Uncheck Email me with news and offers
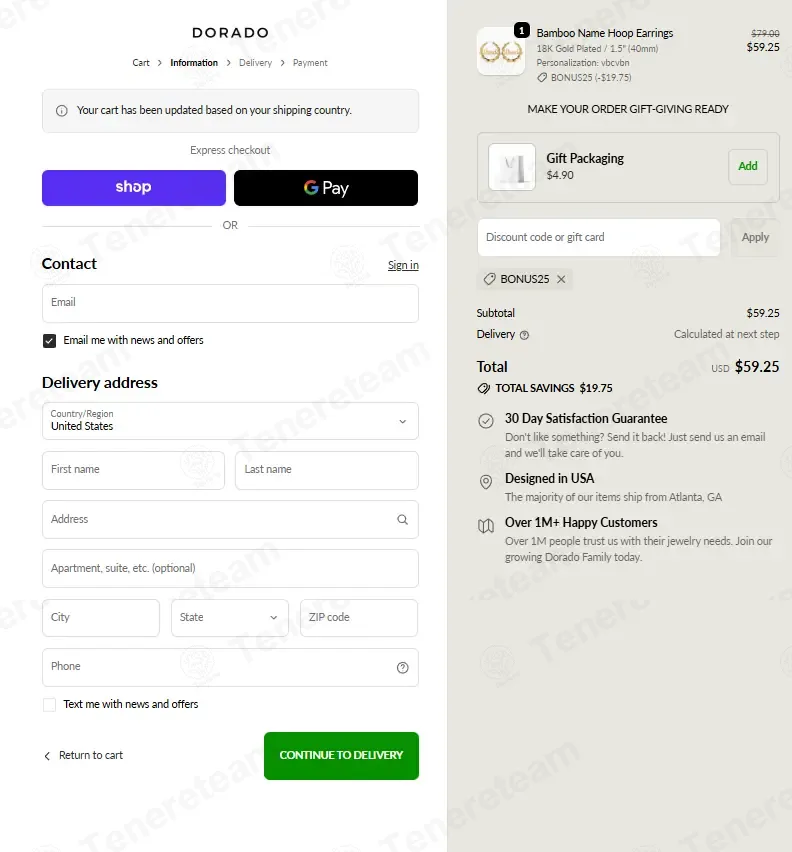The image size is (792, 852). pos(49,341)
